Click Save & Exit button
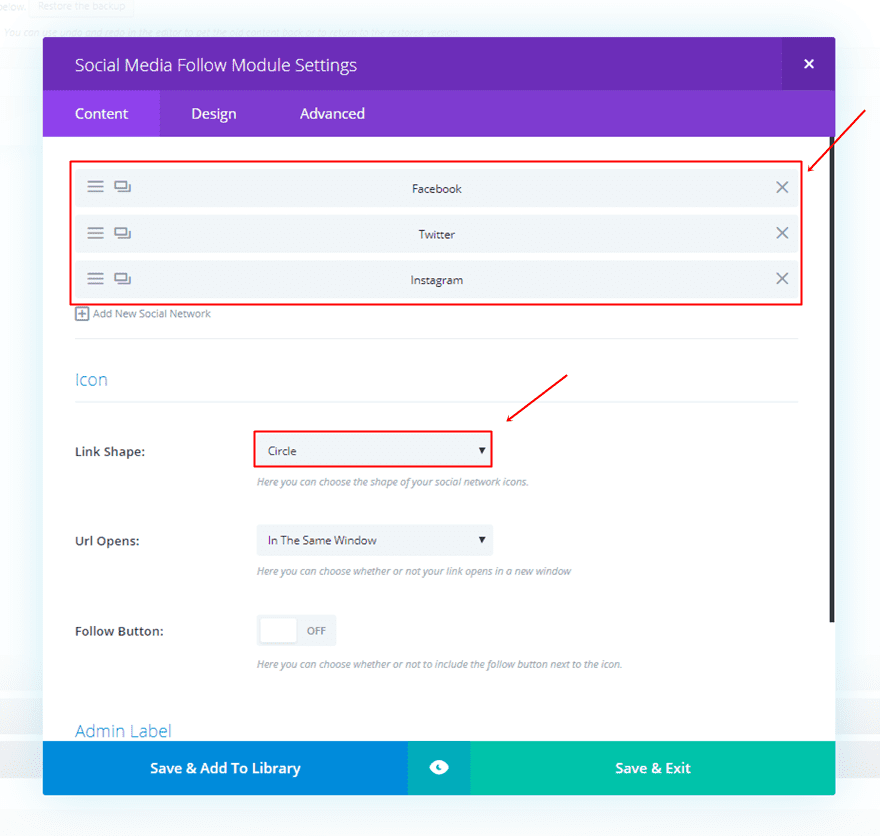The image size is (880, 836). [653, 768]
